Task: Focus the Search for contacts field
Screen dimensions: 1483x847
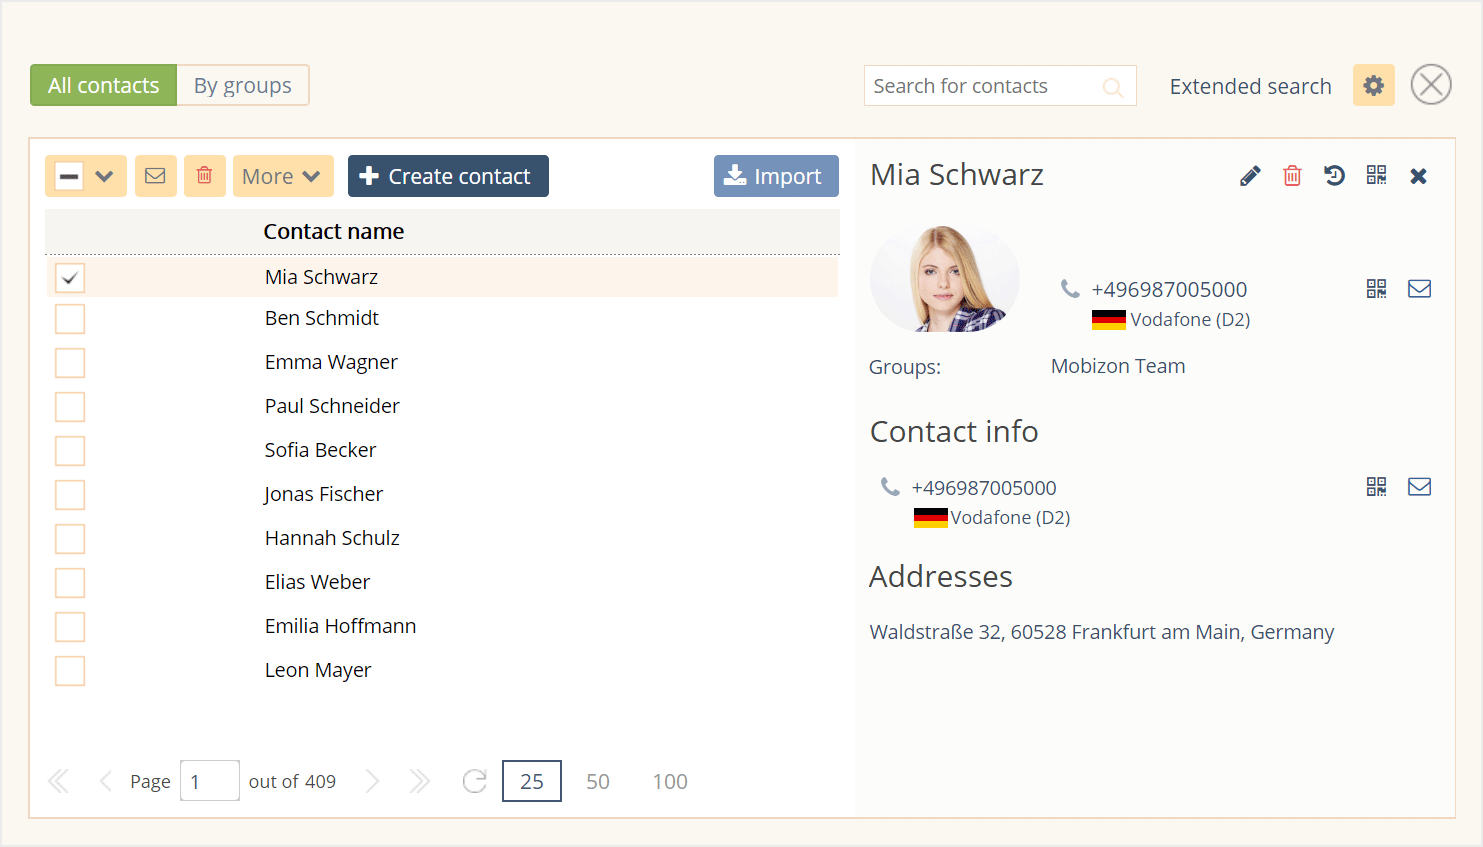Action: click(x=1000, y=86)
